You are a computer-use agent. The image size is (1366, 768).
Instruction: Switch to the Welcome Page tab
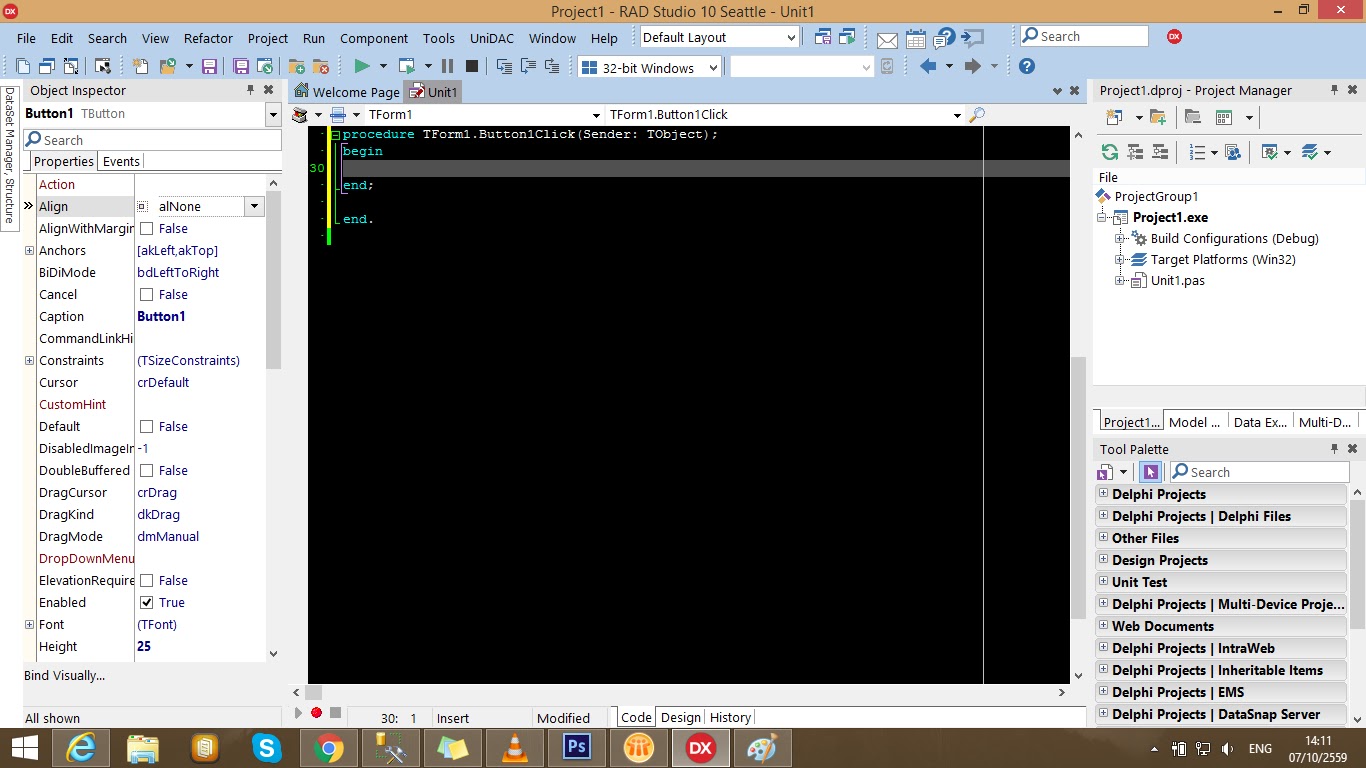pos(347,92)
